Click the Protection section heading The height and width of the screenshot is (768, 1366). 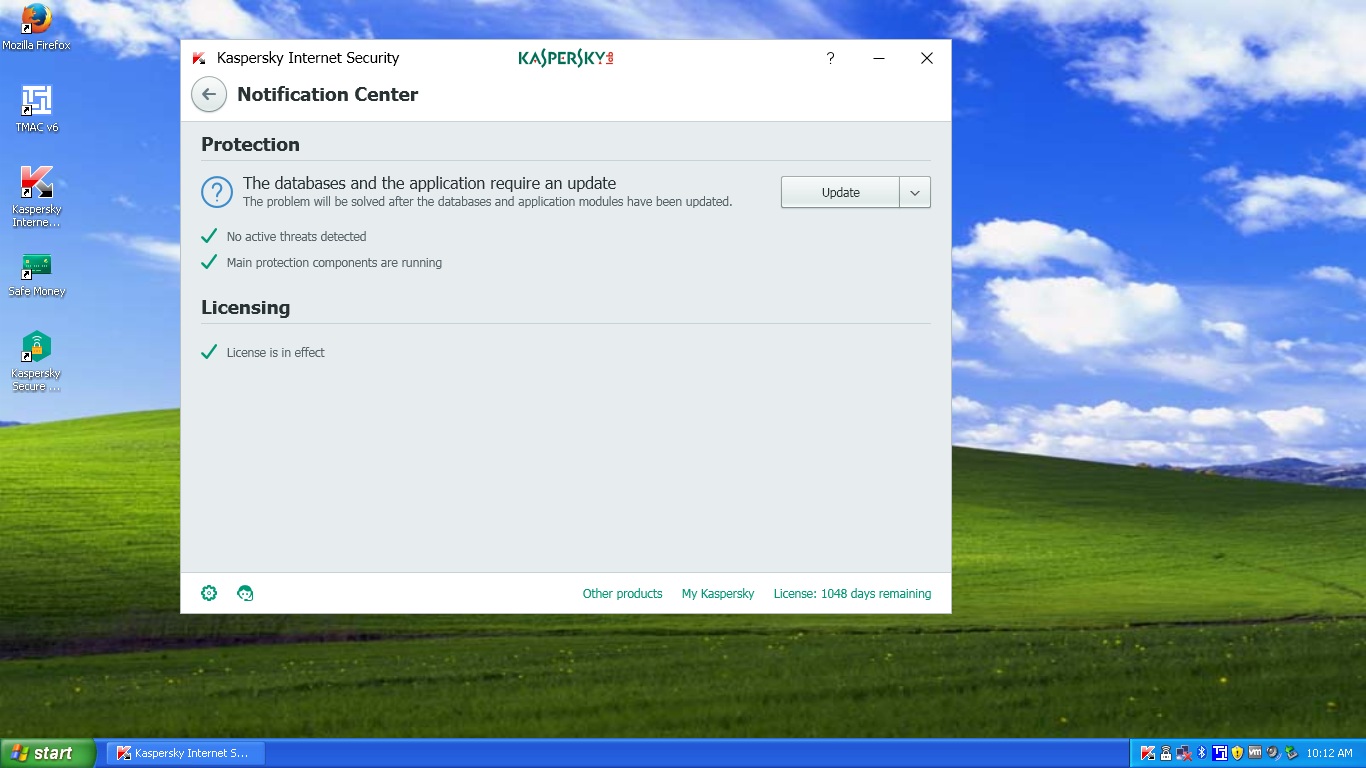pos(250,145)
